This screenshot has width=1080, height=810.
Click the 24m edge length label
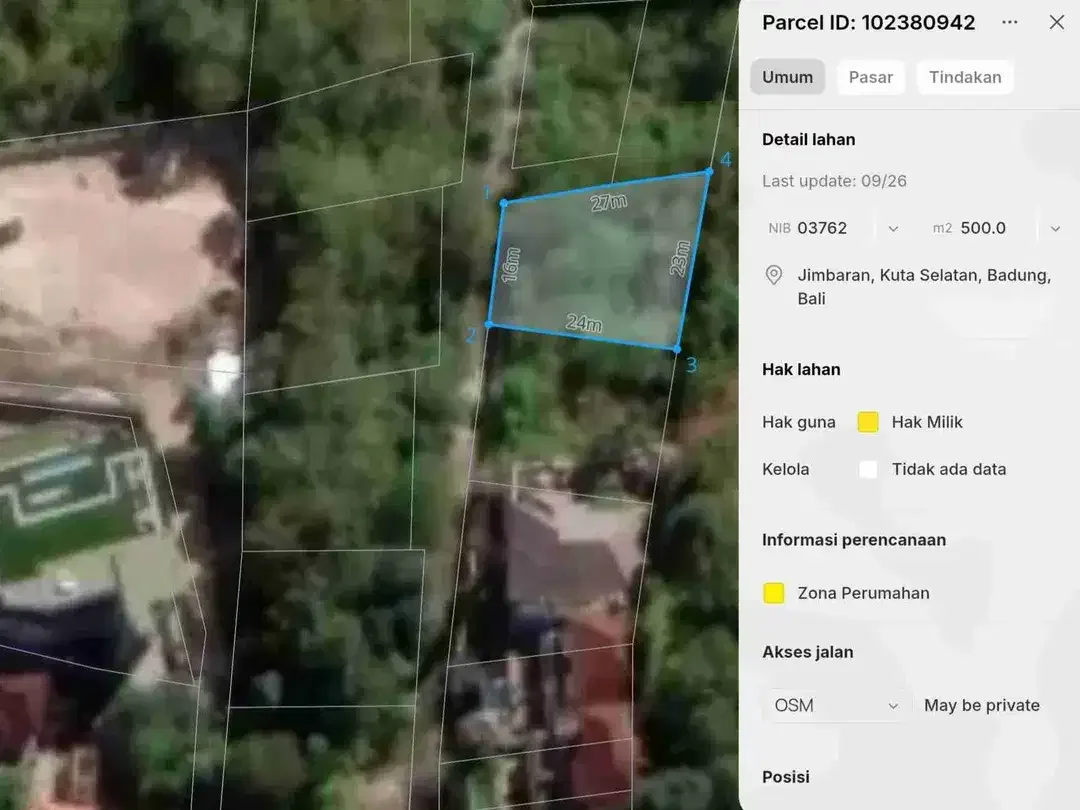[584, 322]
